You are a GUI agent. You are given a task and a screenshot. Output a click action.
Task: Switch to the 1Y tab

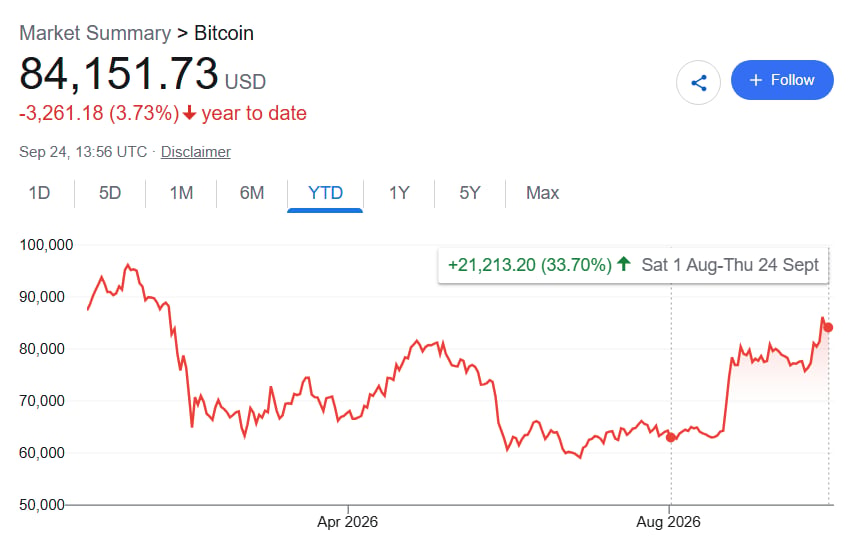399,193
